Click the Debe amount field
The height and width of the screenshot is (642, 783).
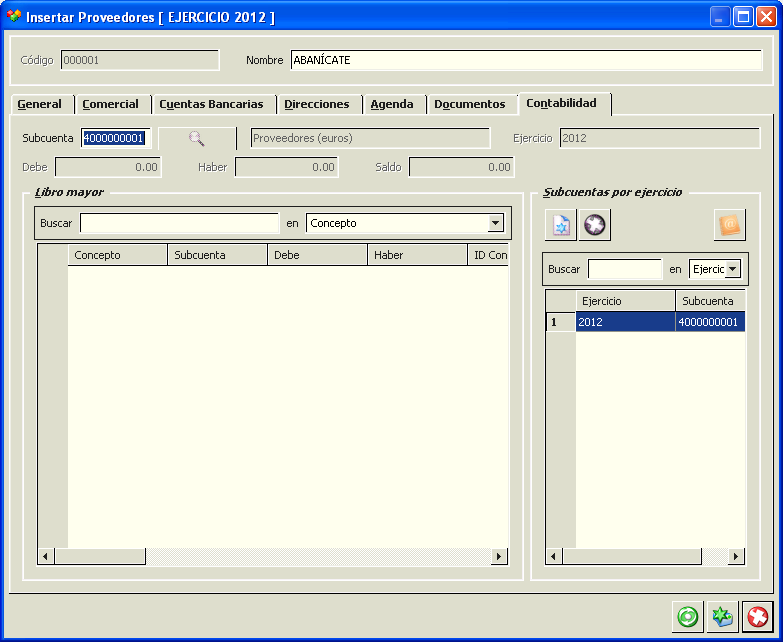click(x=108, y=167)
